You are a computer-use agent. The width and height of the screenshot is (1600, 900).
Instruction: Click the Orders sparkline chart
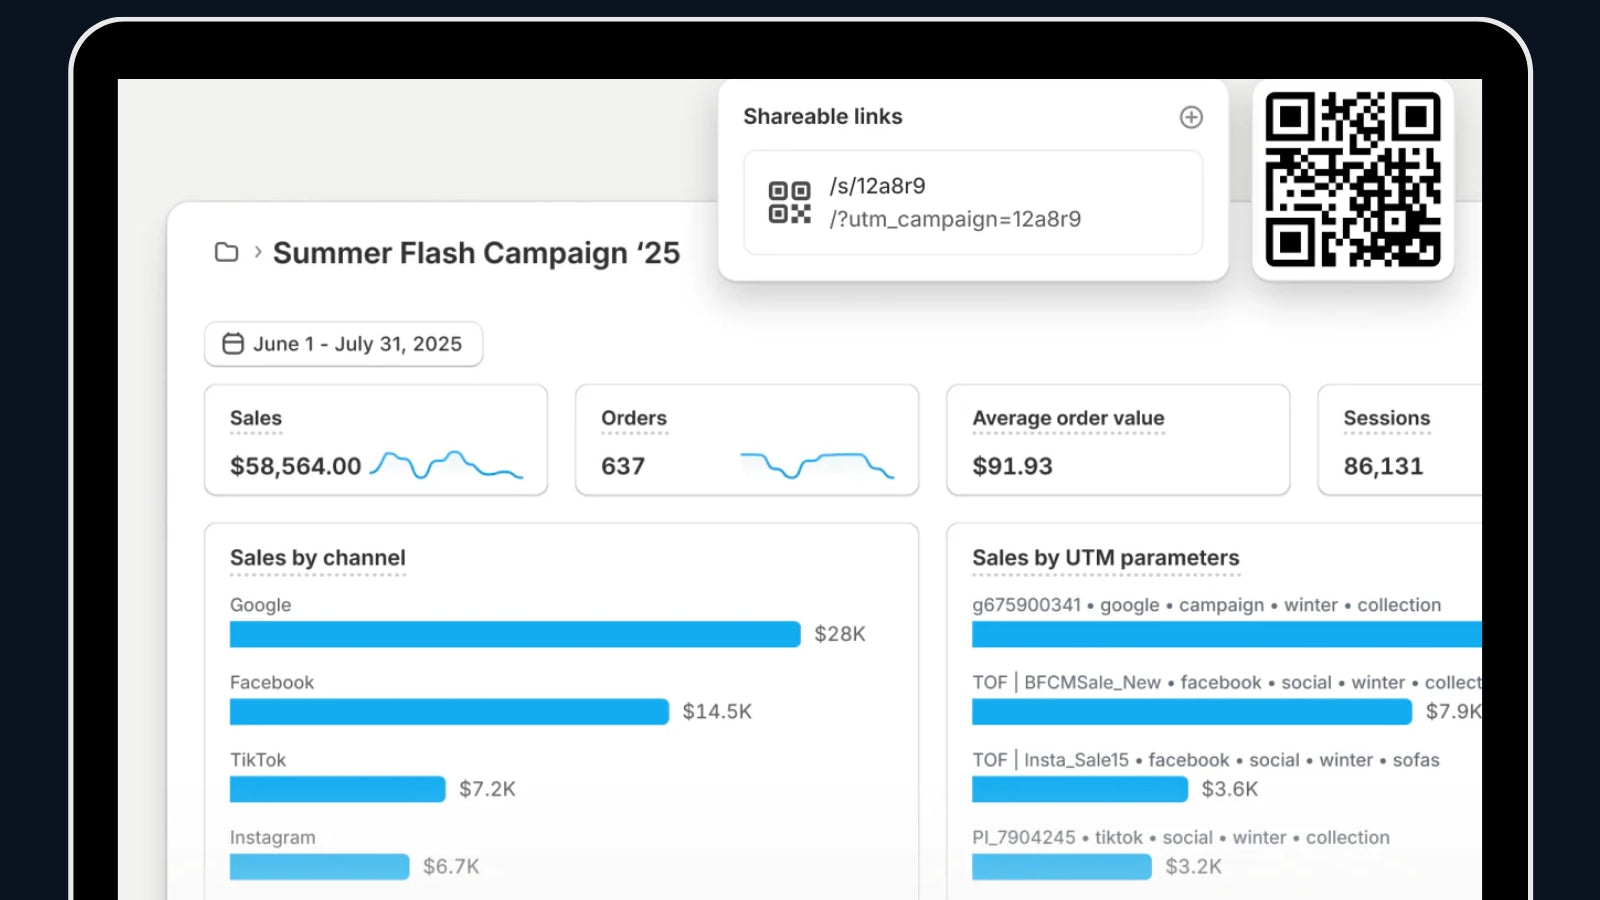click(816, 466)
